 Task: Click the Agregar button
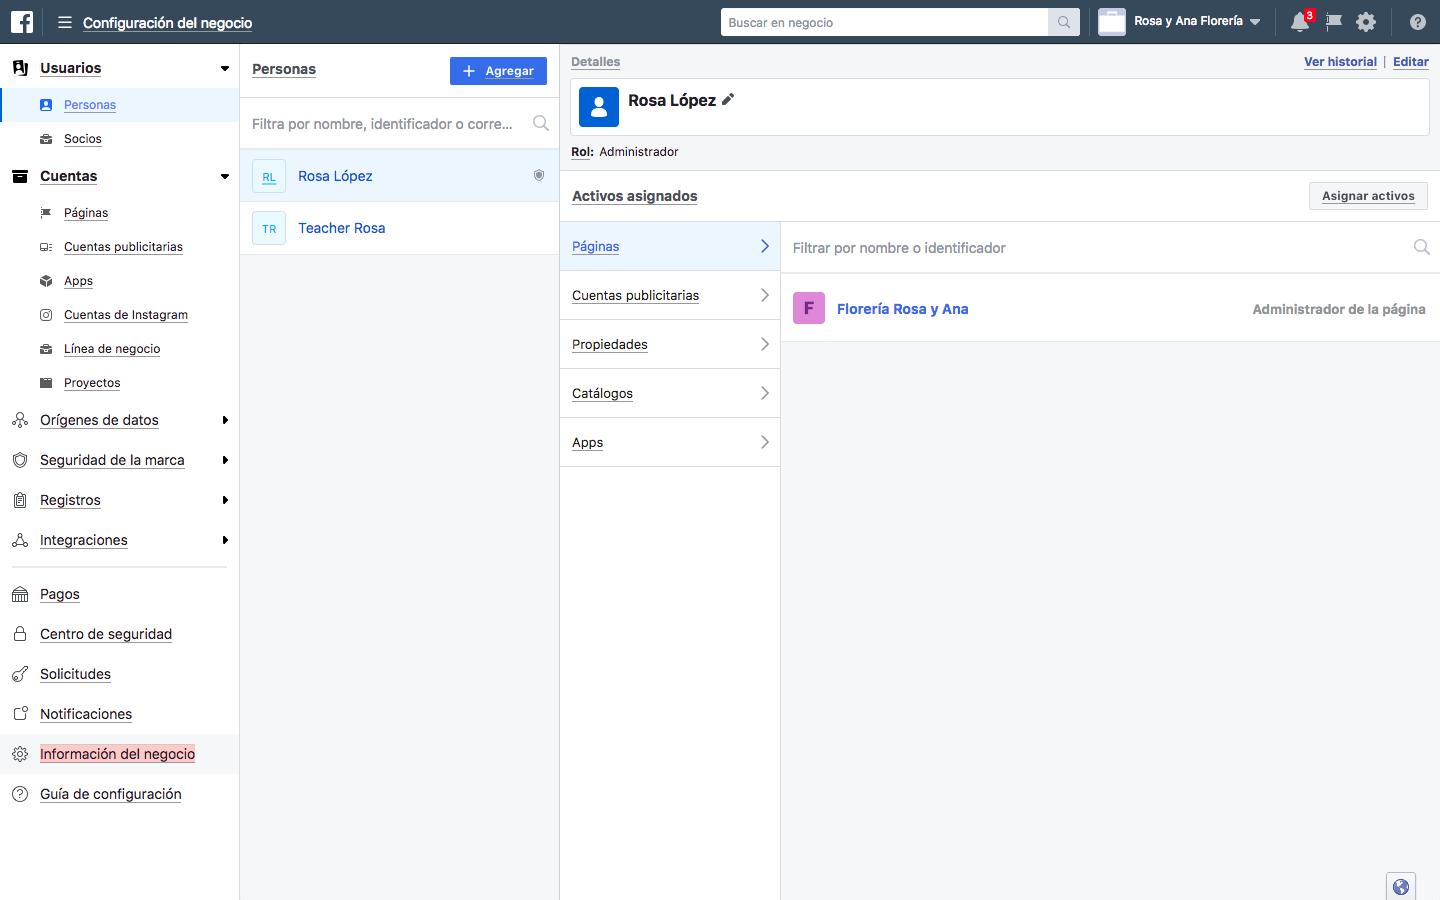498,71
